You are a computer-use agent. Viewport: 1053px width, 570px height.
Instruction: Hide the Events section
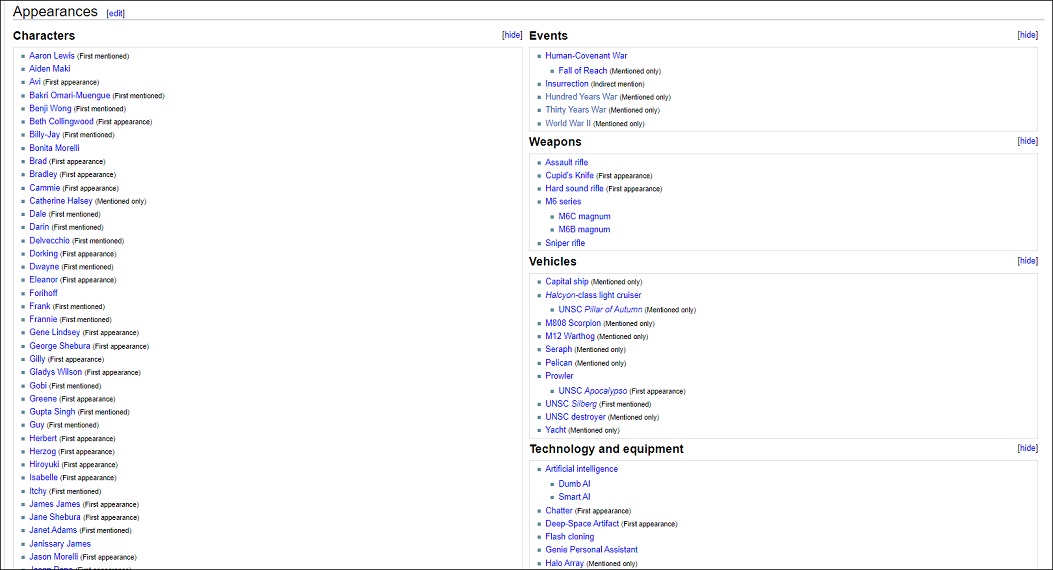click(x=1027, y=35)
